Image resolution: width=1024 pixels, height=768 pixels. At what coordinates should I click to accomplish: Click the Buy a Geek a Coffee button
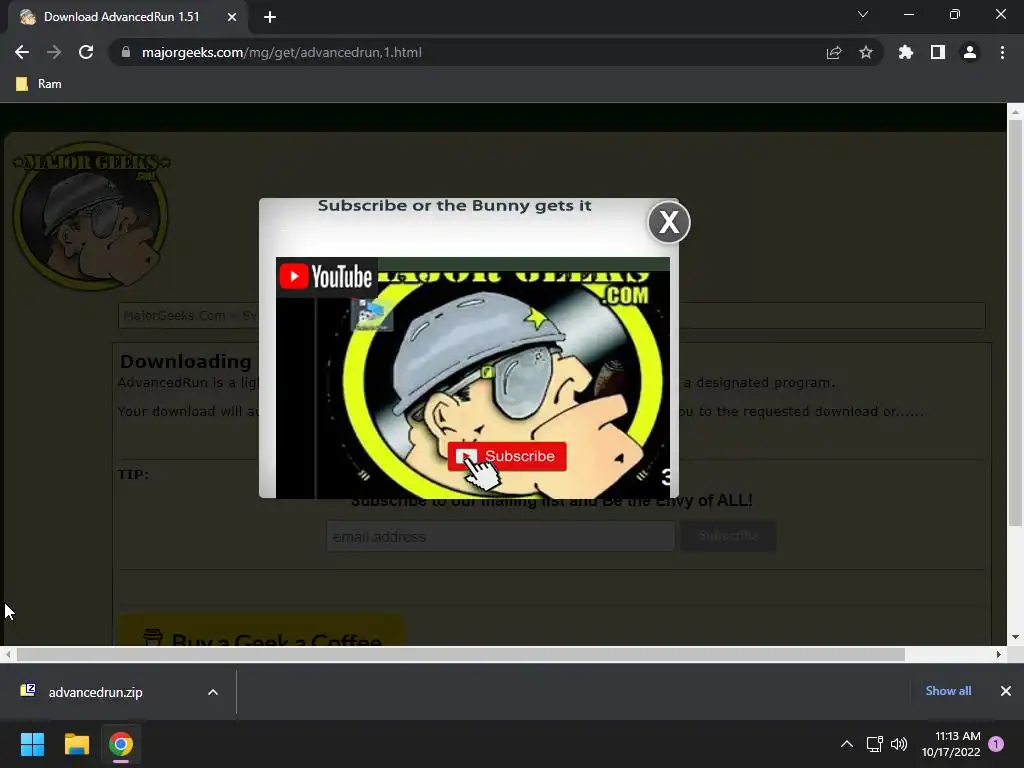(x=261, y=631)
